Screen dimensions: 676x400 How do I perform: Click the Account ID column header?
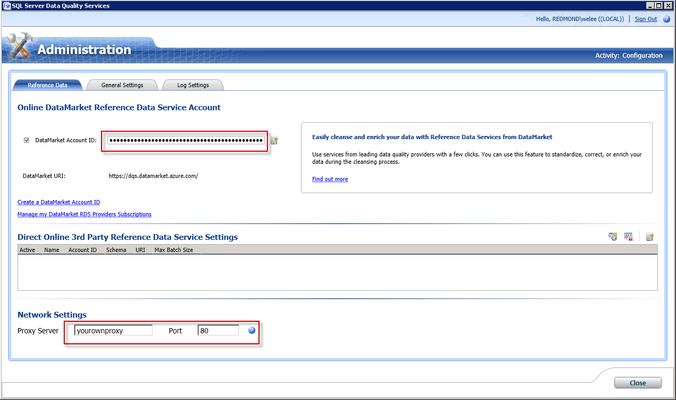pyautogui.click(x=82, y=250)
